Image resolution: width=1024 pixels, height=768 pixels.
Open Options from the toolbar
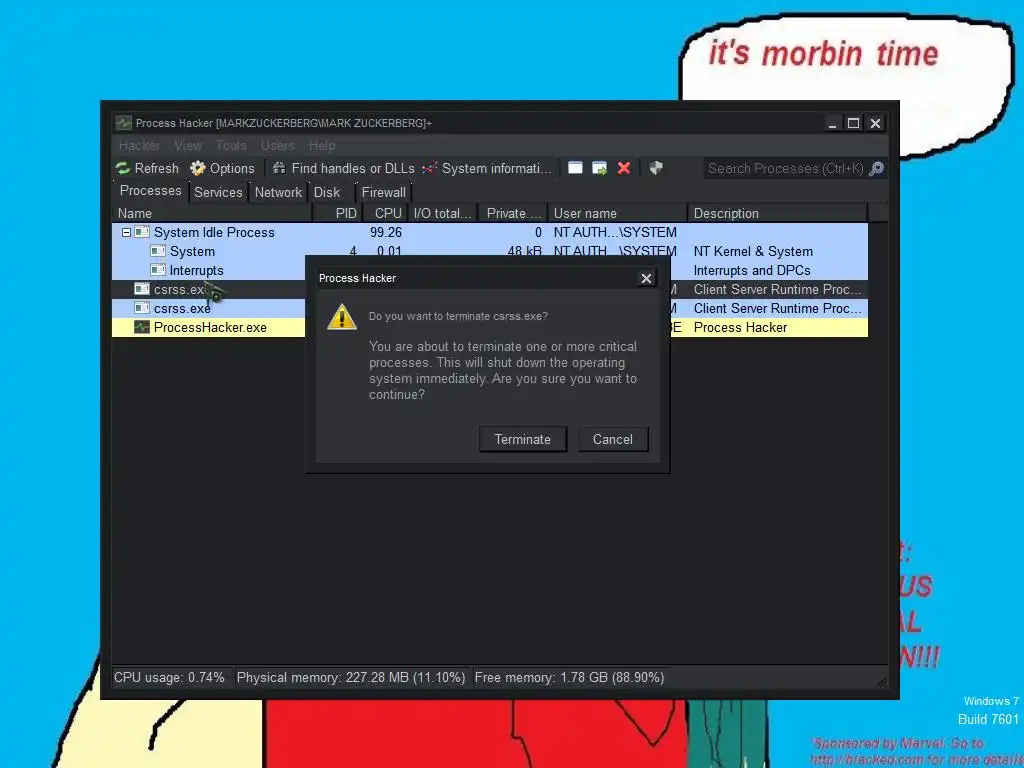click(x=222, y=168)
